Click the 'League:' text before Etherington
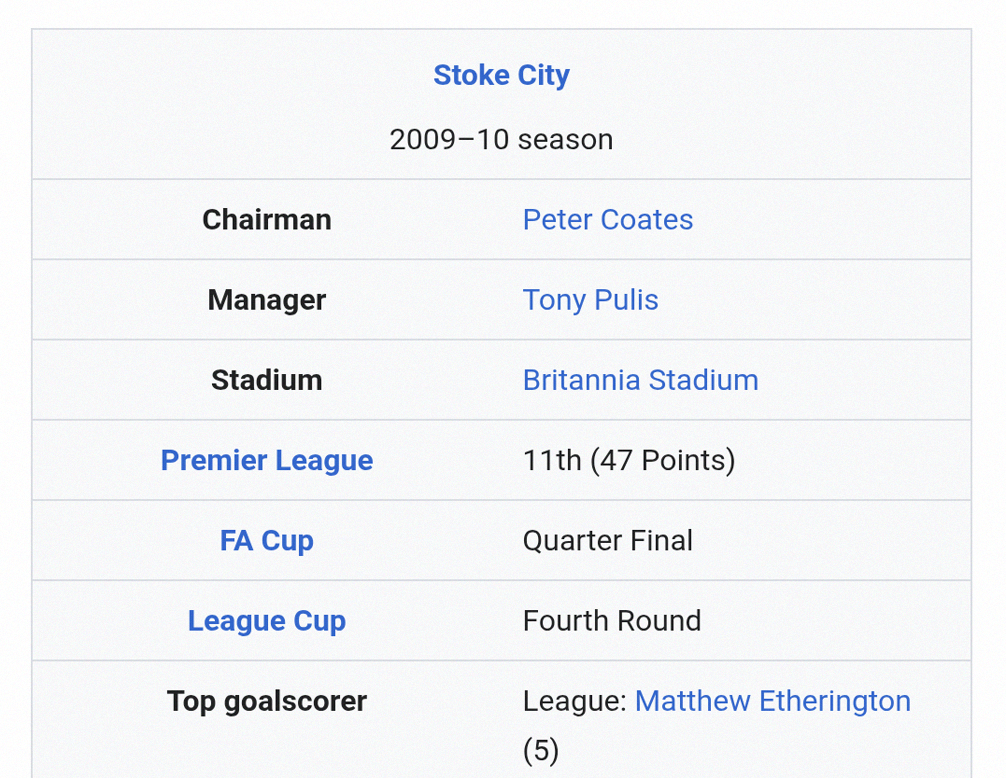 574,701
